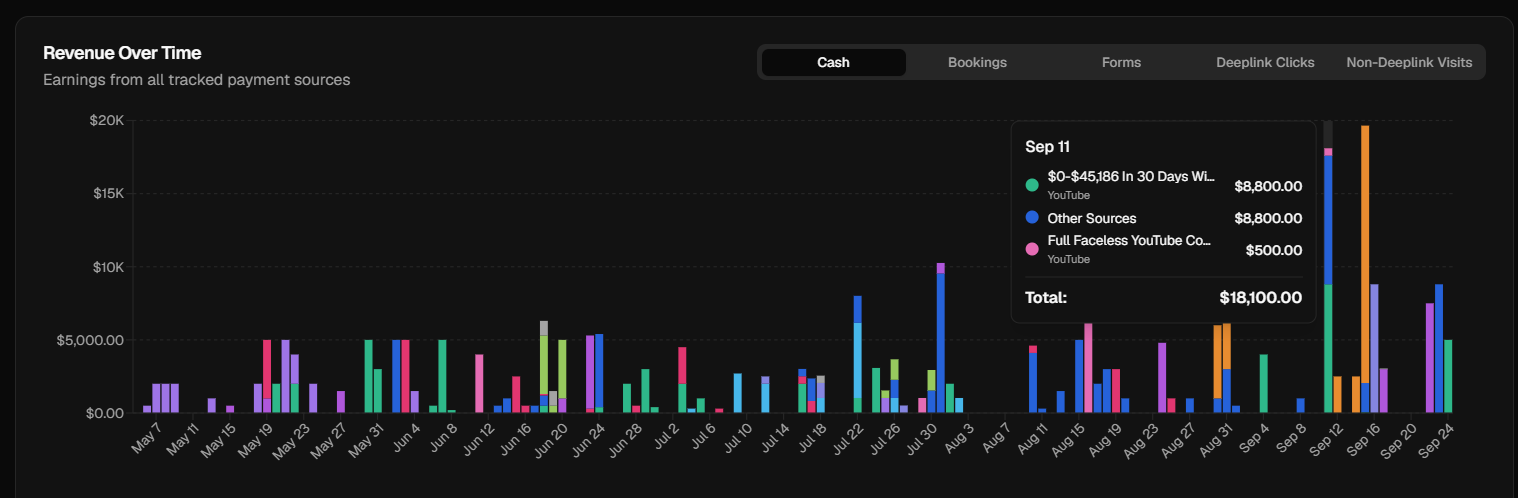Select the Cash tab
Viewport: 1518px width, 498px height.
point(833,62)
